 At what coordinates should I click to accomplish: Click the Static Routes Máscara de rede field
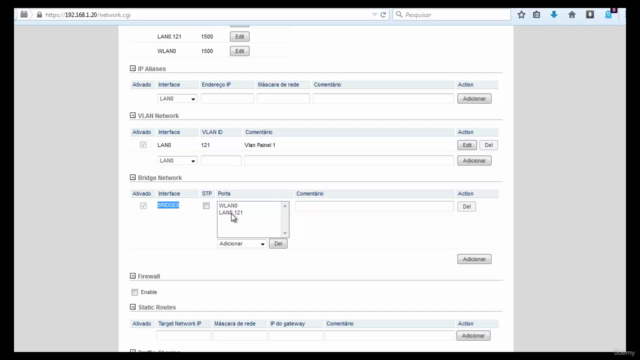[x=240, y=336]
